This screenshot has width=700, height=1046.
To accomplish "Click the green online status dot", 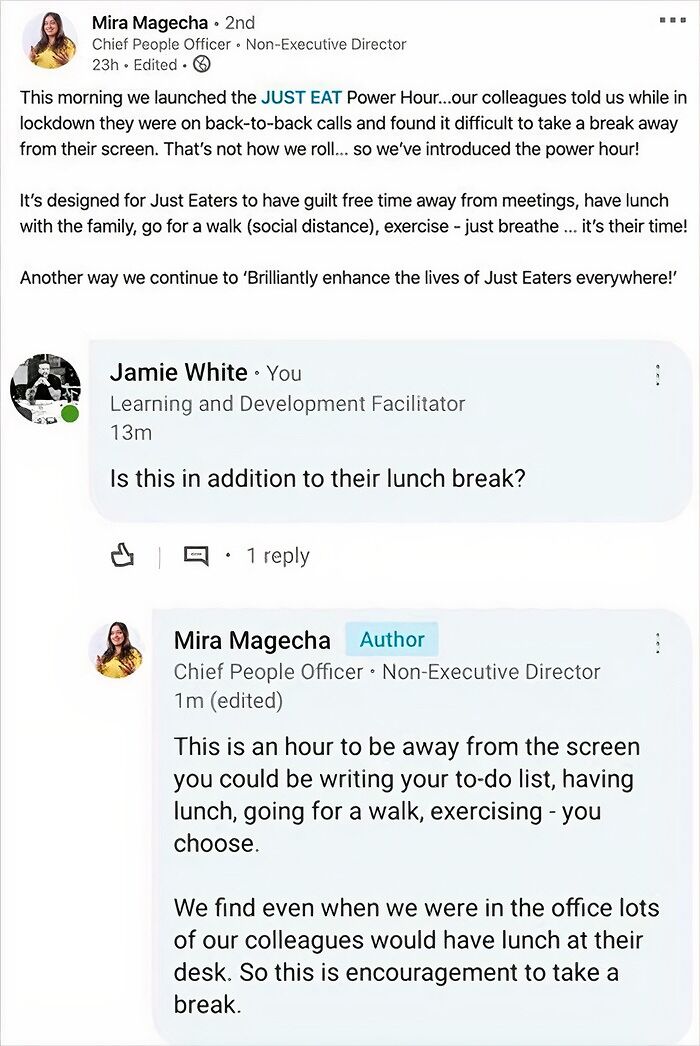I will pos(69,414).
